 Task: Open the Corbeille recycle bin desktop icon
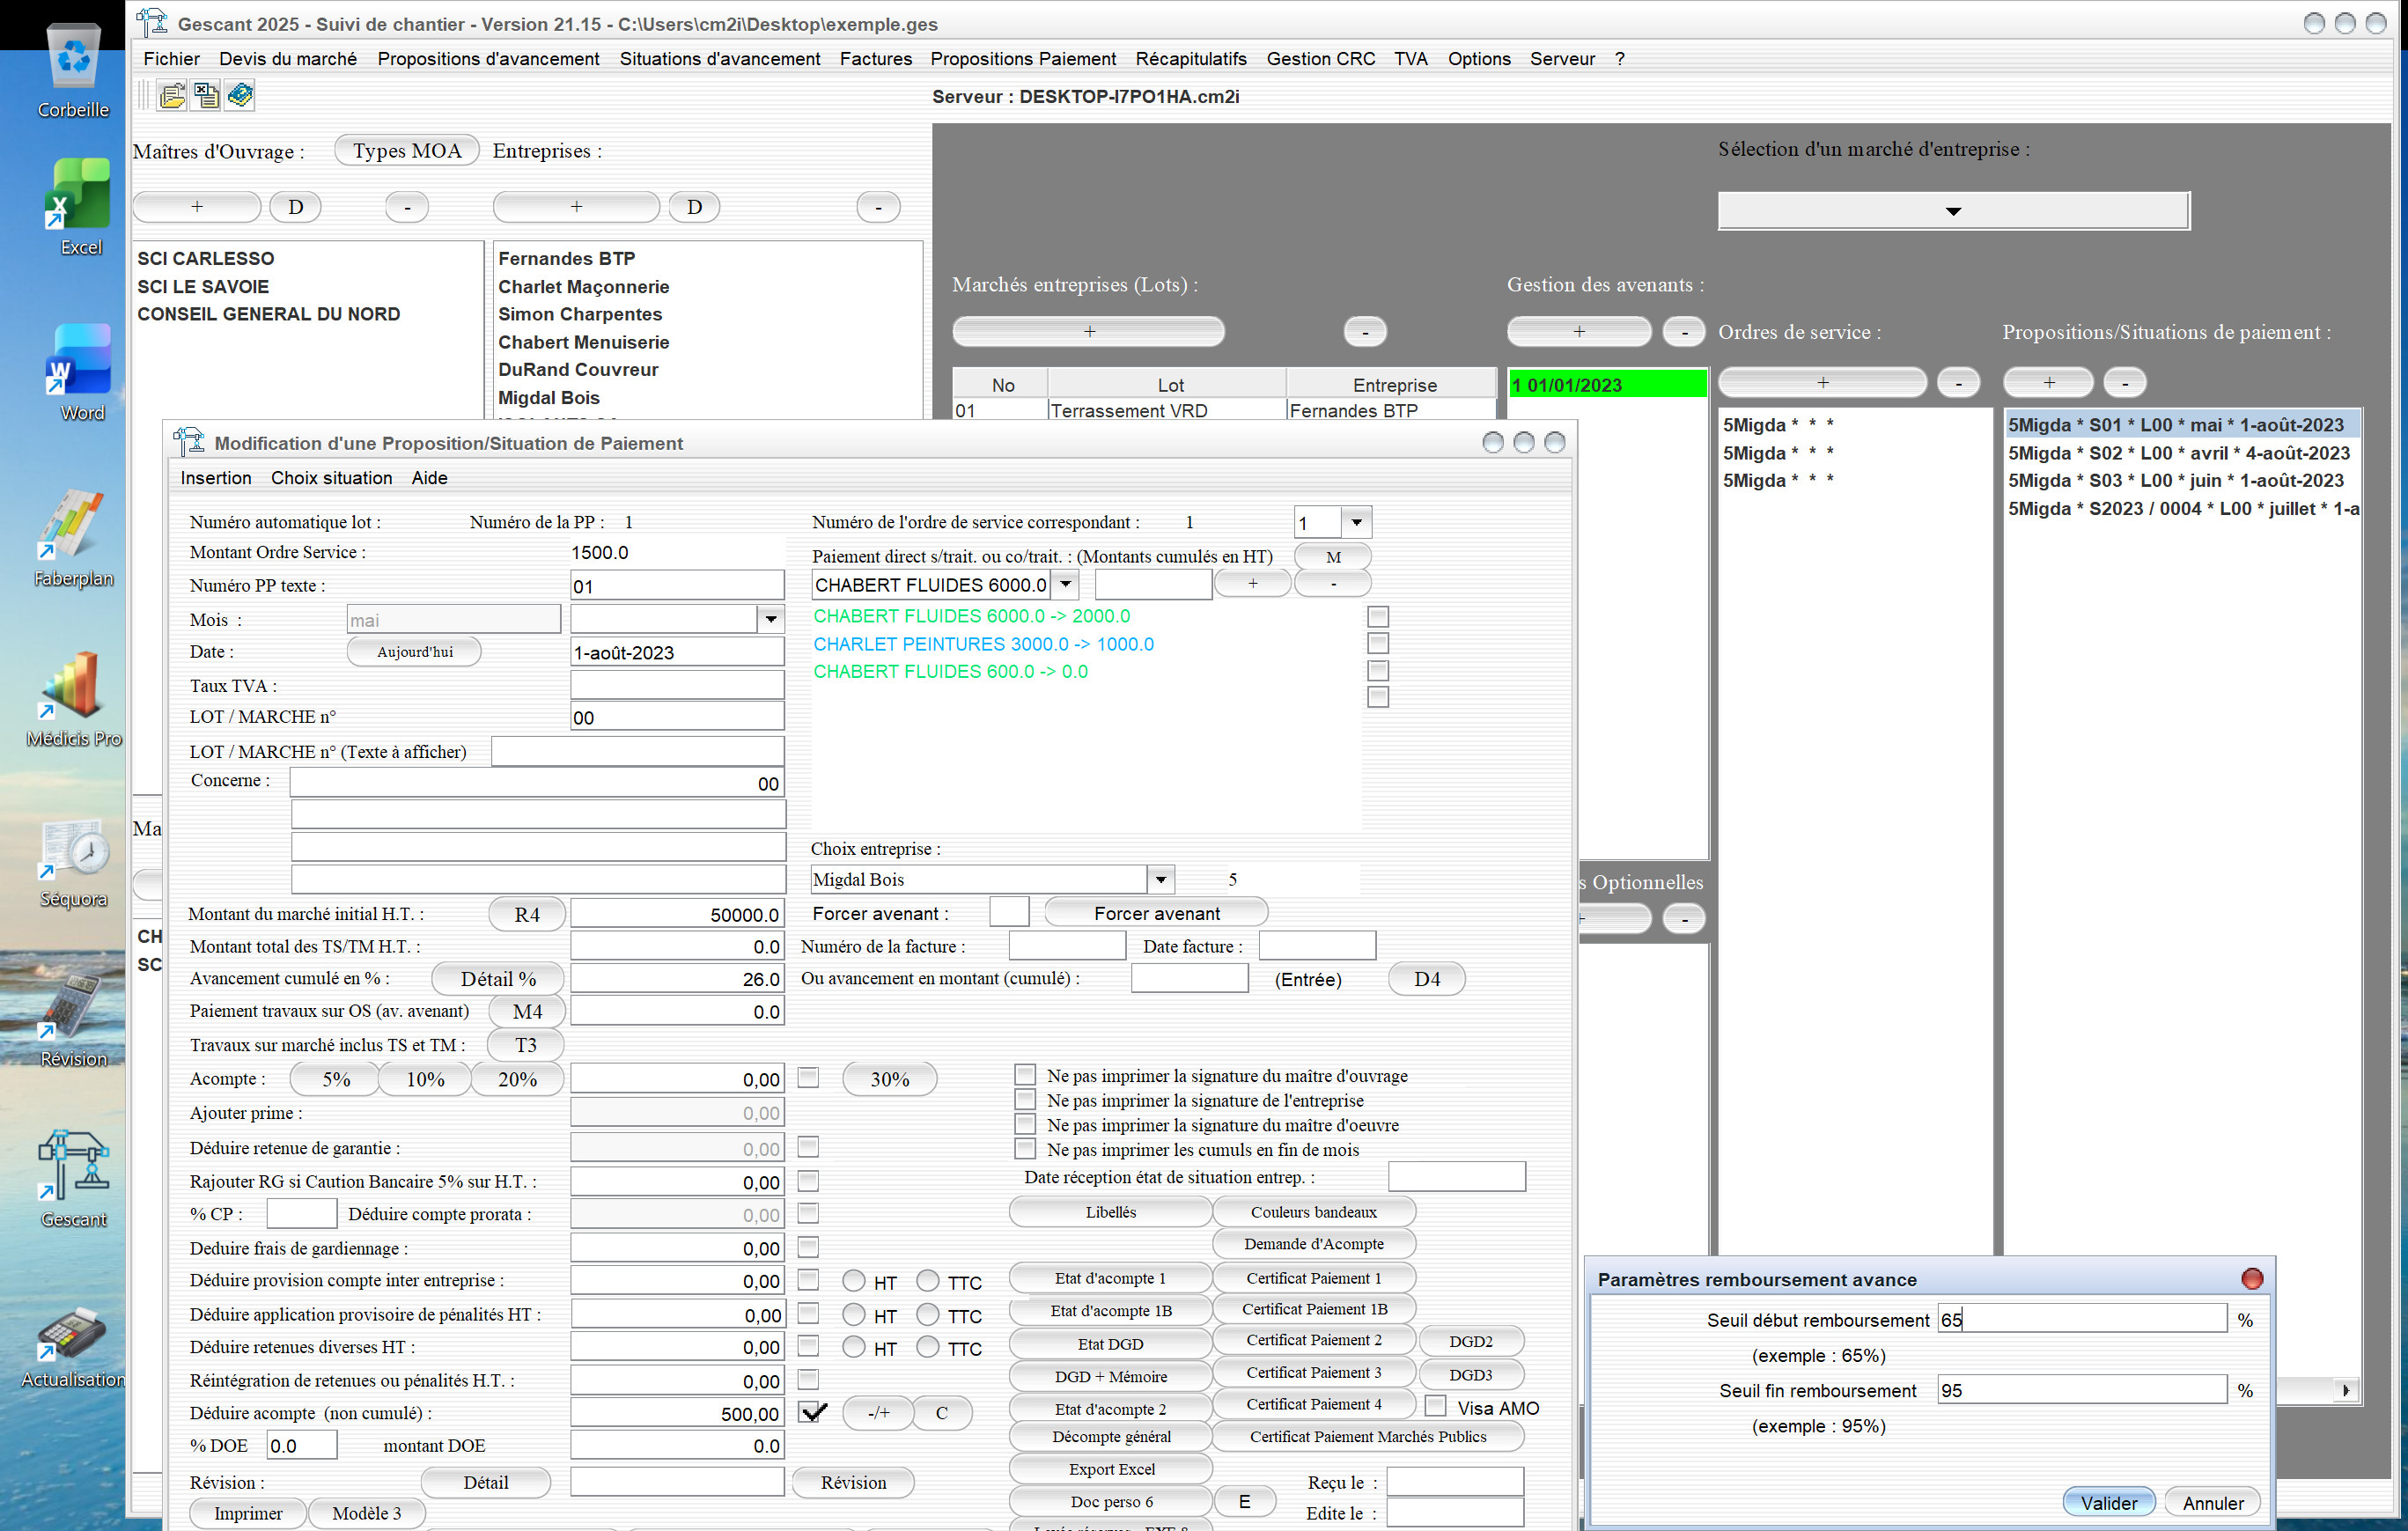point(73,70)
